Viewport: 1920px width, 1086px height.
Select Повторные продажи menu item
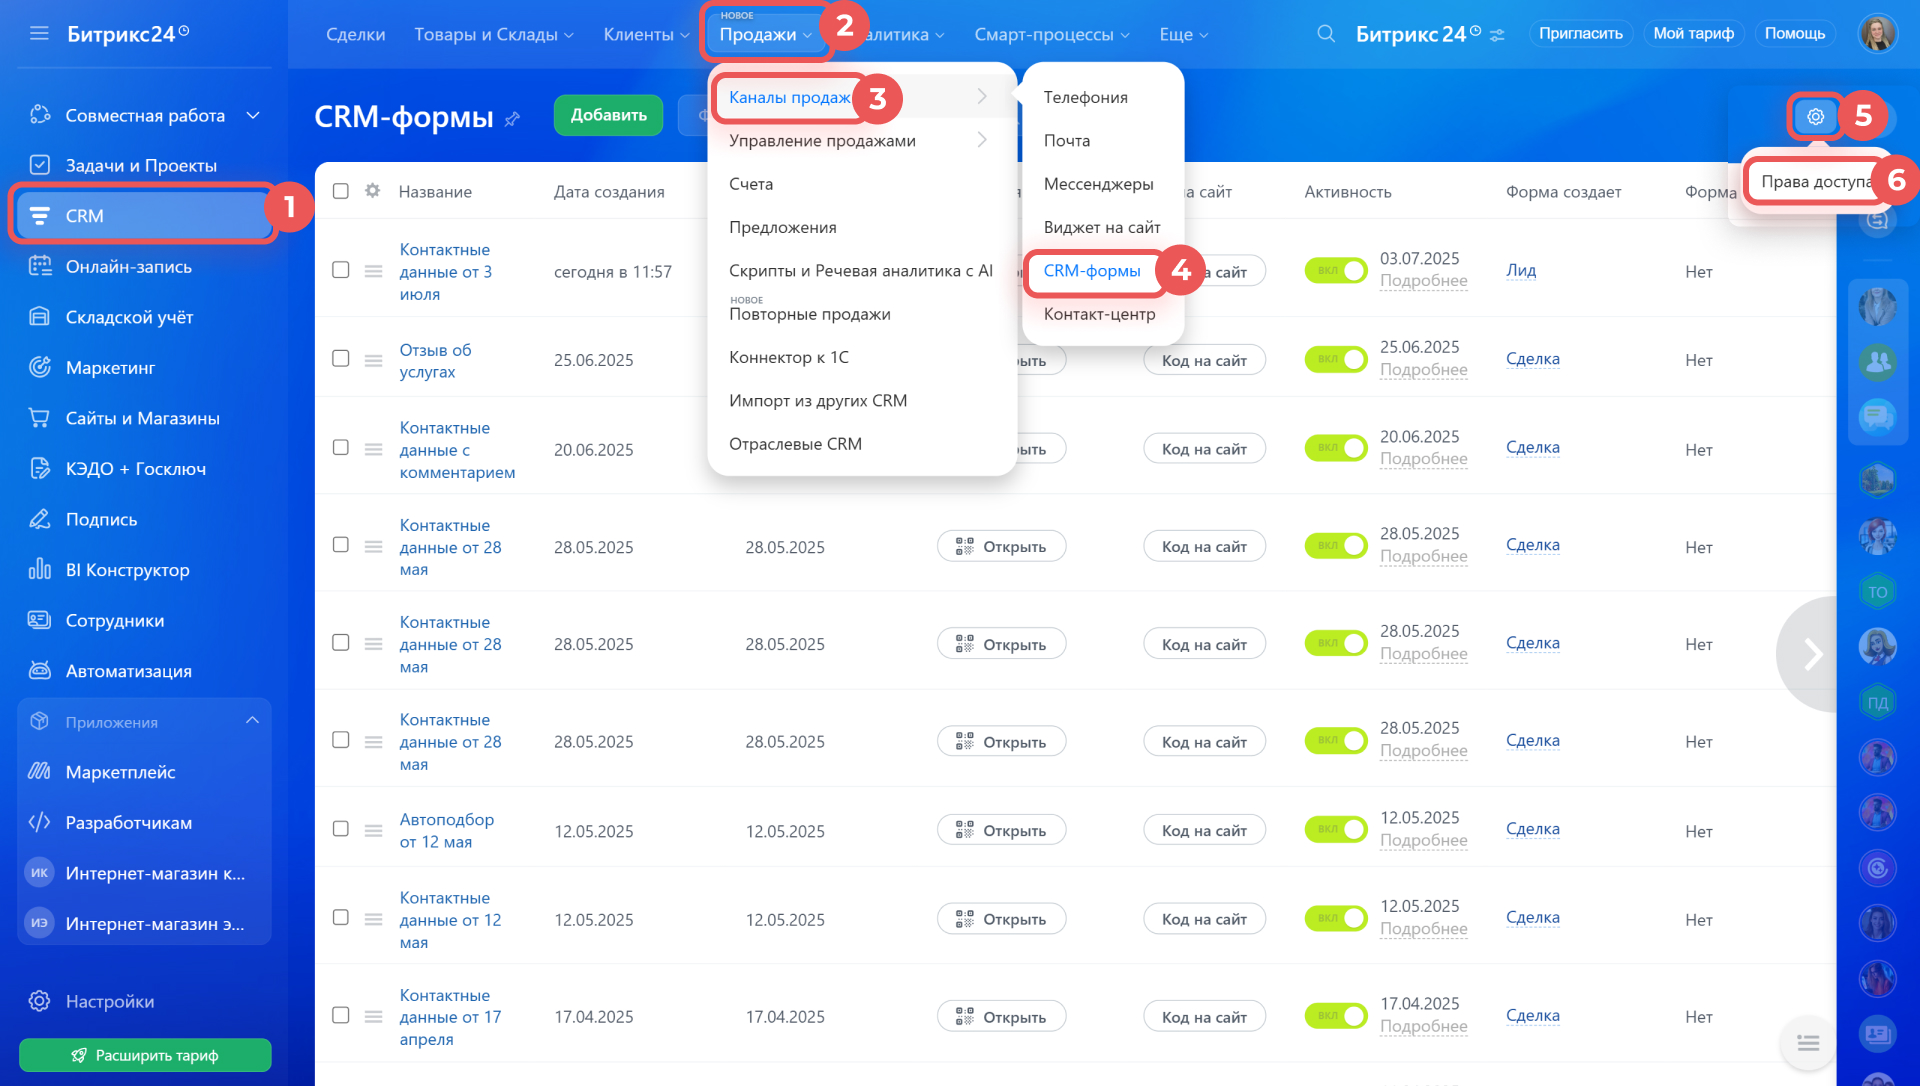point(810,314)
